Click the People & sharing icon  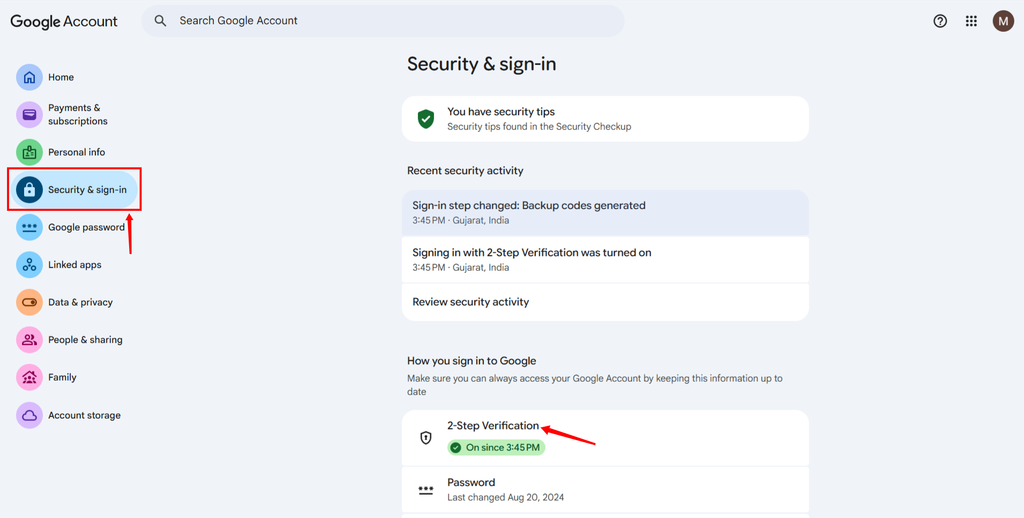(x=29, y=340)
